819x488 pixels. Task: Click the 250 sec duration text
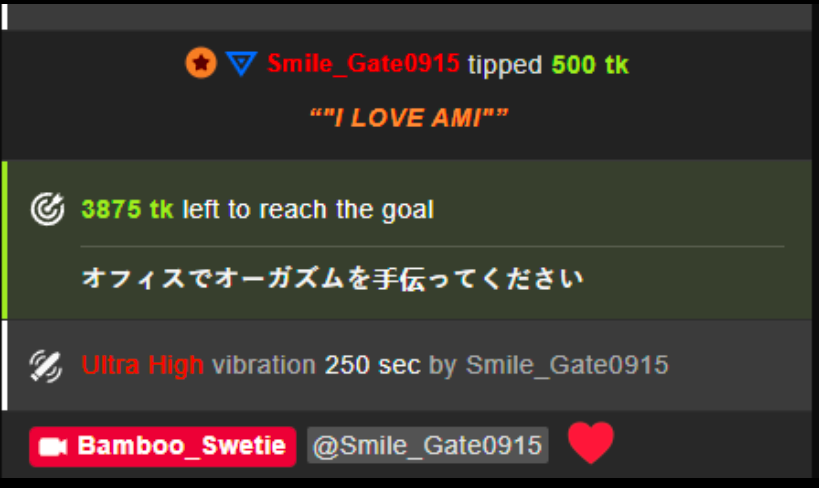[372, 365]
